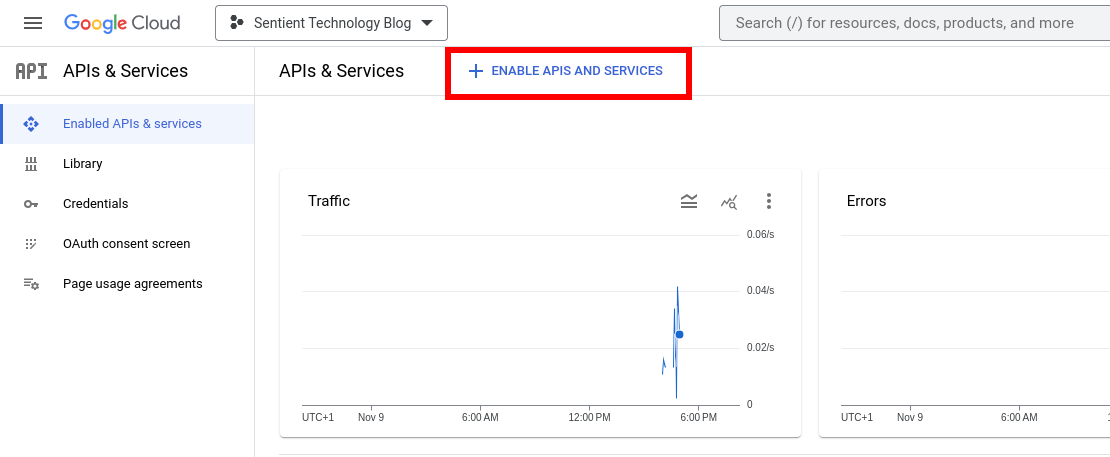
Task: Click the project selector dropdown arrow
Action: (428, 23)
